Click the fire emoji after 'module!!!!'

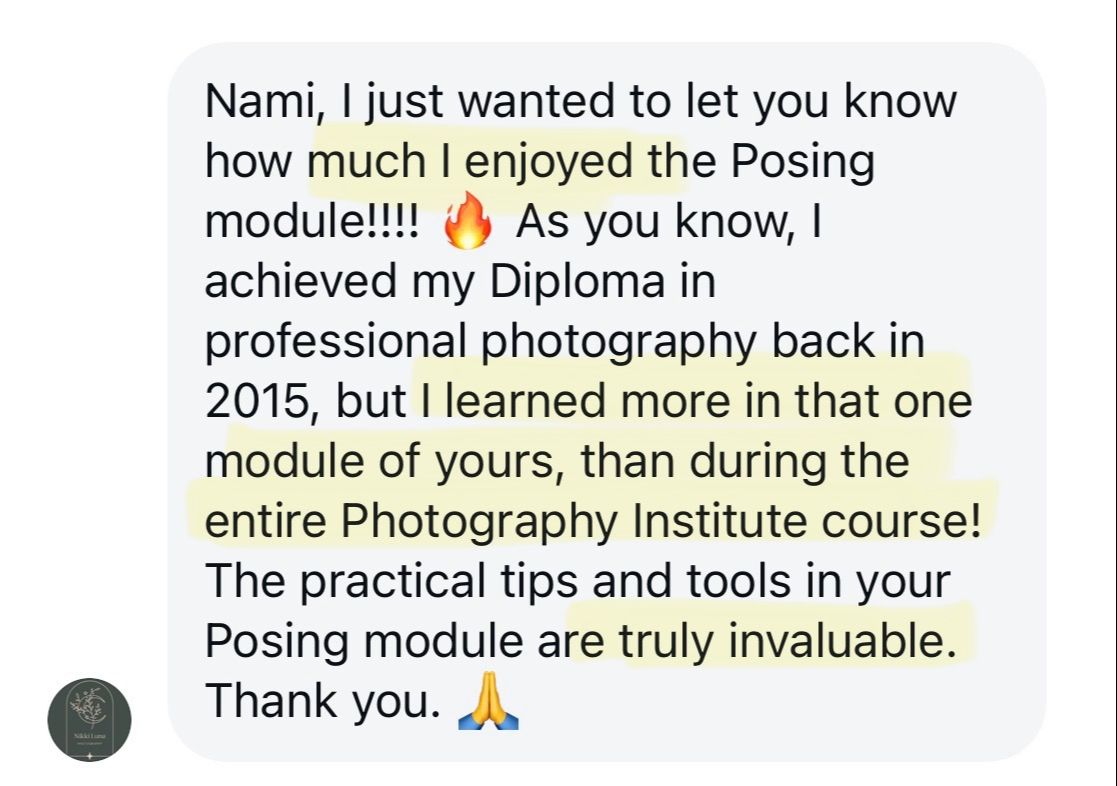point(467,220)
